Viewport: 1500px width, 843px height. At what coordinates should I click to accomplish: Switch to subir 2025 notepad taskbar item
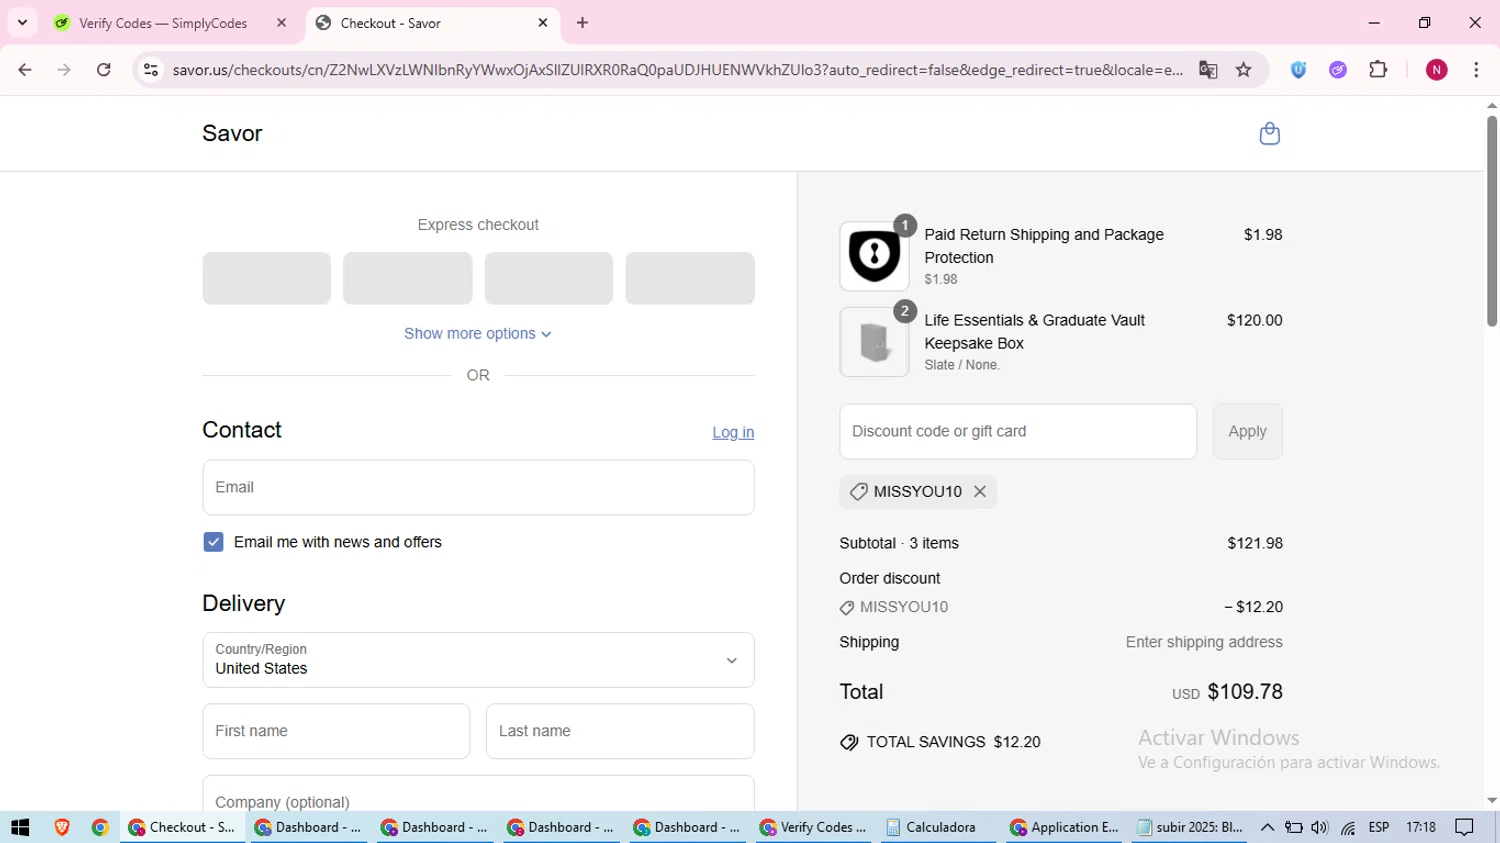pyautogui.click(x=1190, y=827)
